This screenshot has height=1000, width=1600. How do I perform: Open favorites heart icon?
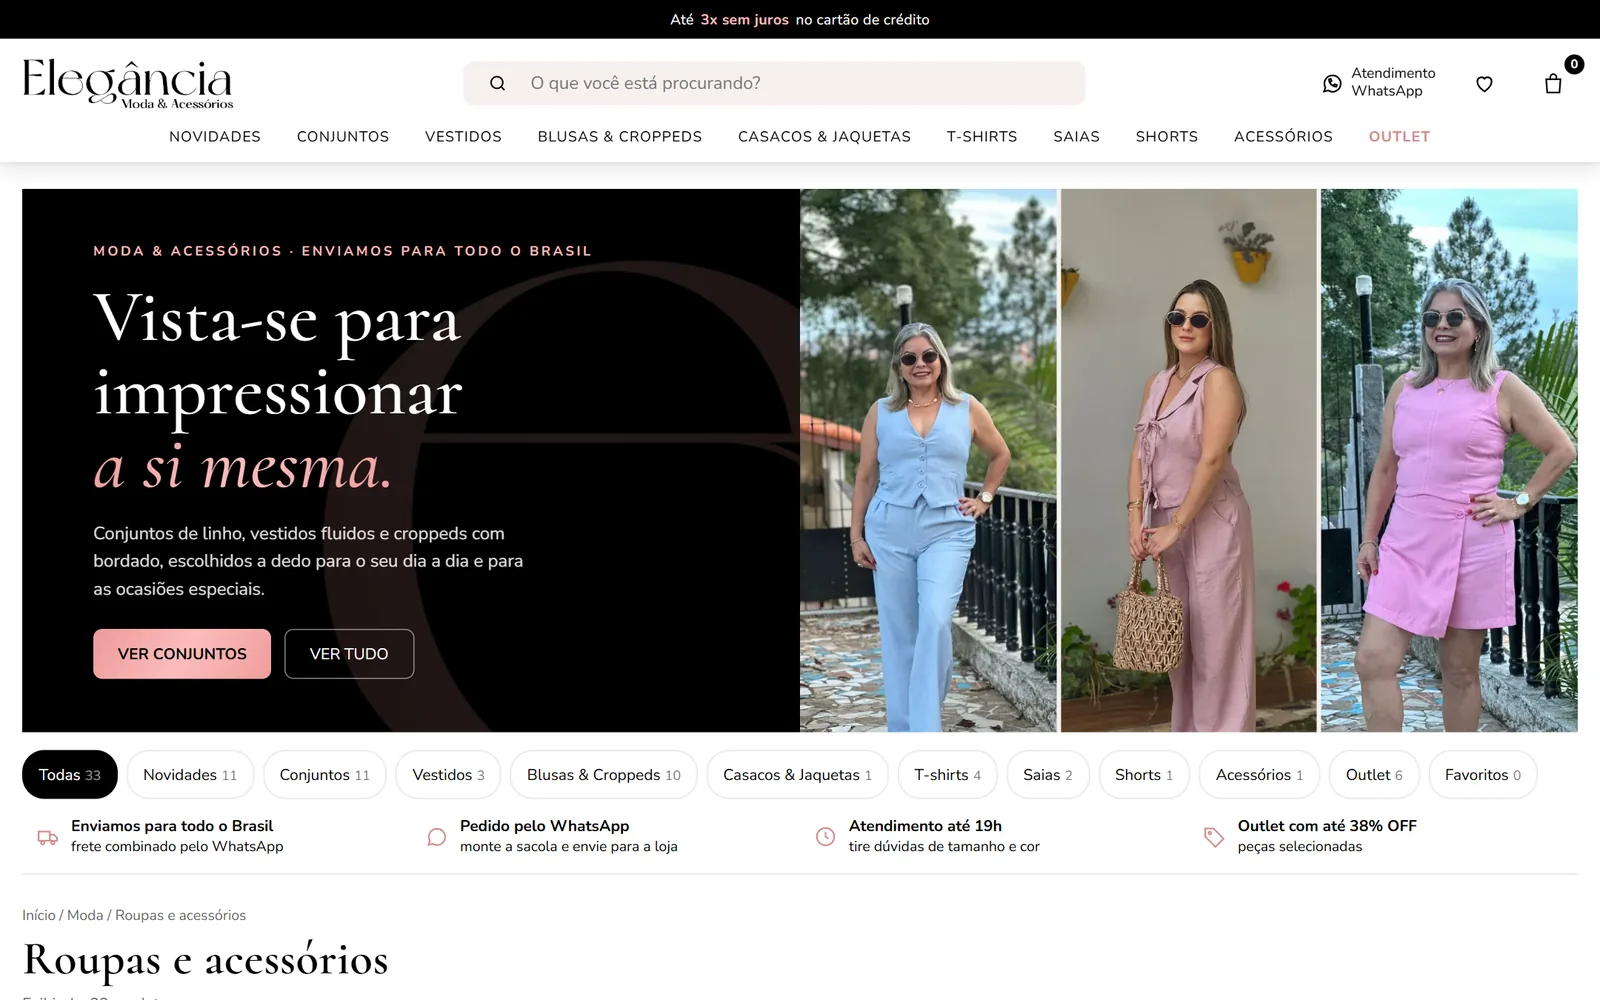coord(1484,84)
